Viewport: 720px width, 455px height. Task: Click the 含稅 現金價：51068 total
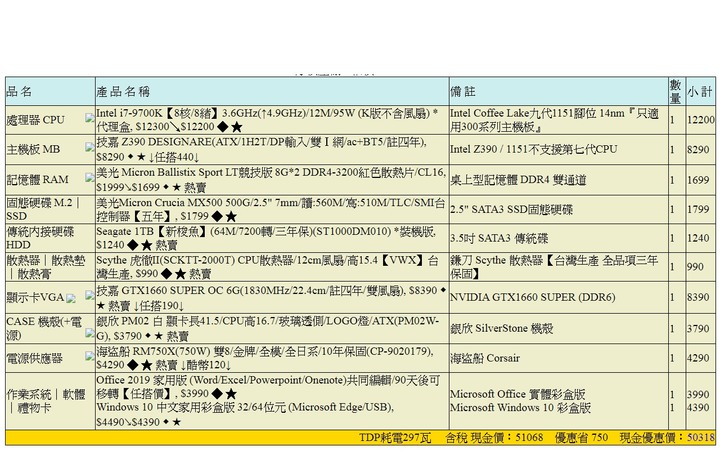tap(494, 438)
